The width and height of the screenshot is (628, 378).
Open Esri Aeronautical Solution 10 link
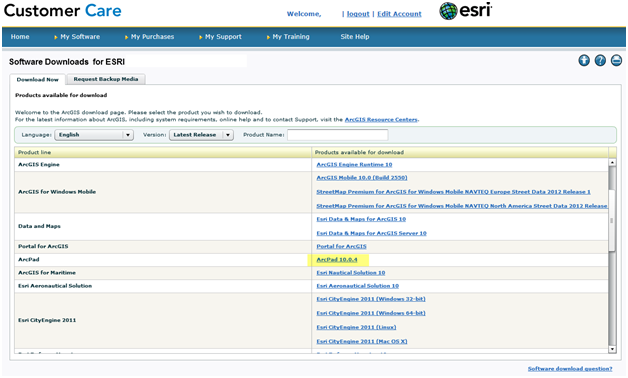coord(357,286)
